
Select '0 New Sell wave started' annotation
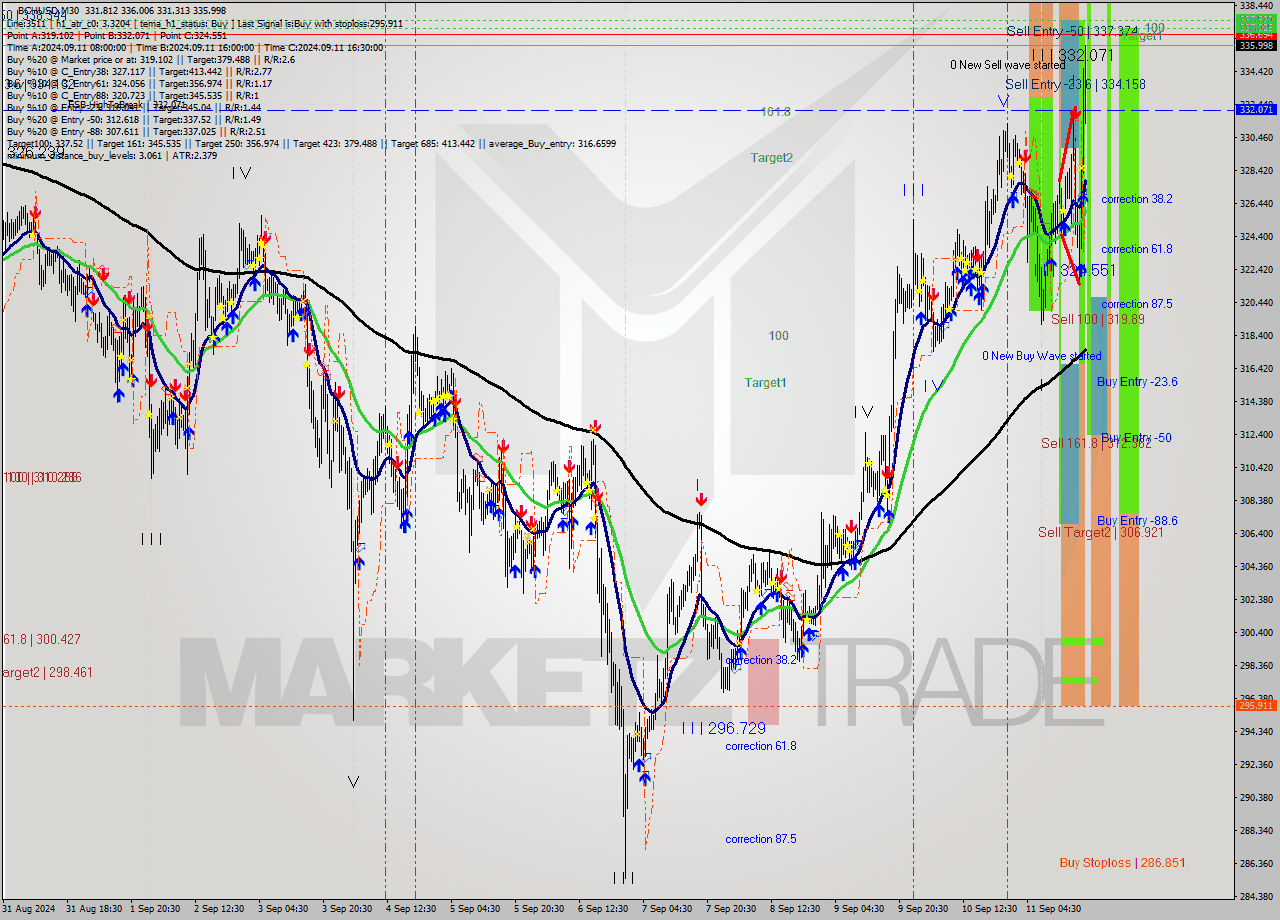pos(1007,65)
